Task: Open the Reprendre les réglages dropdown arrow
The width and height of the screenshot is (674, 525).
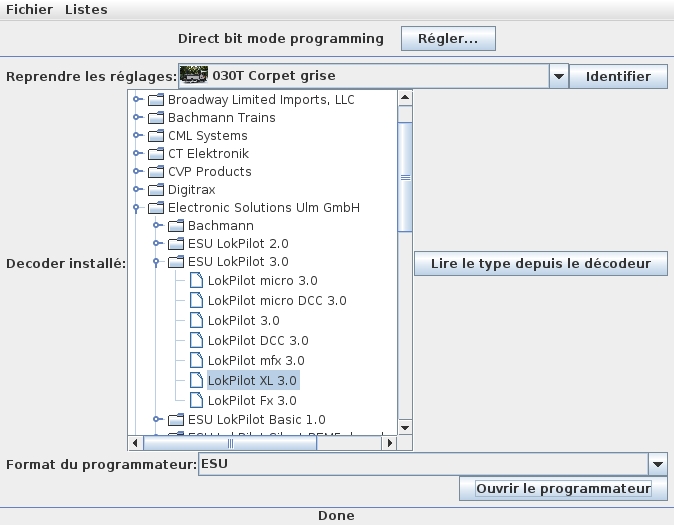Action: tap(558, 77)
